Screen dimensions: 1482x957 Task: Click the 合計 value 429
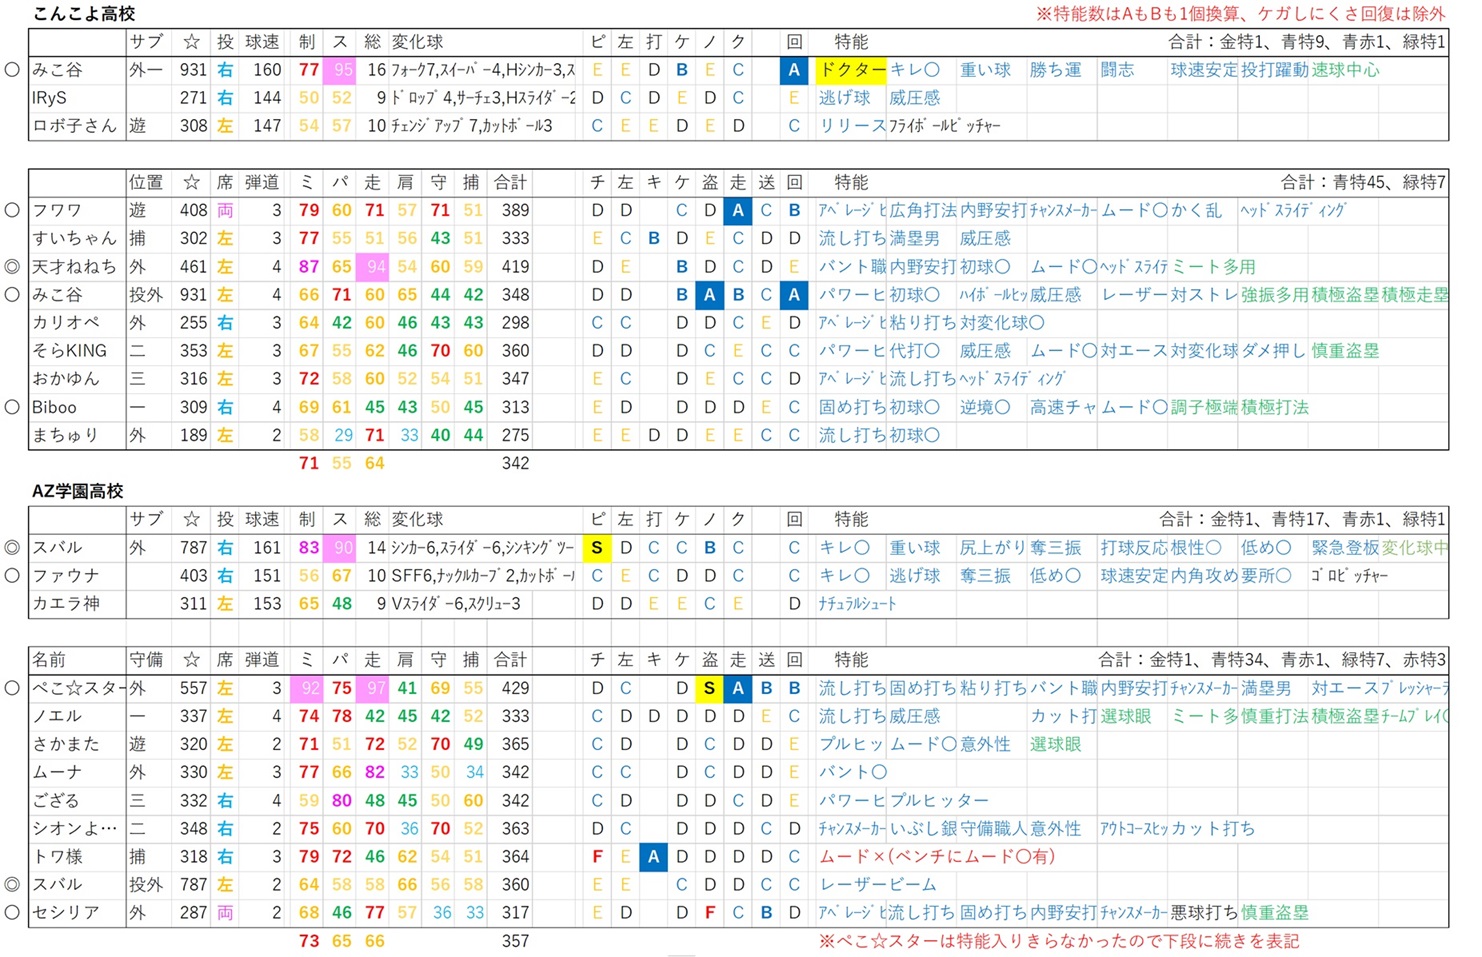[515, 688]
